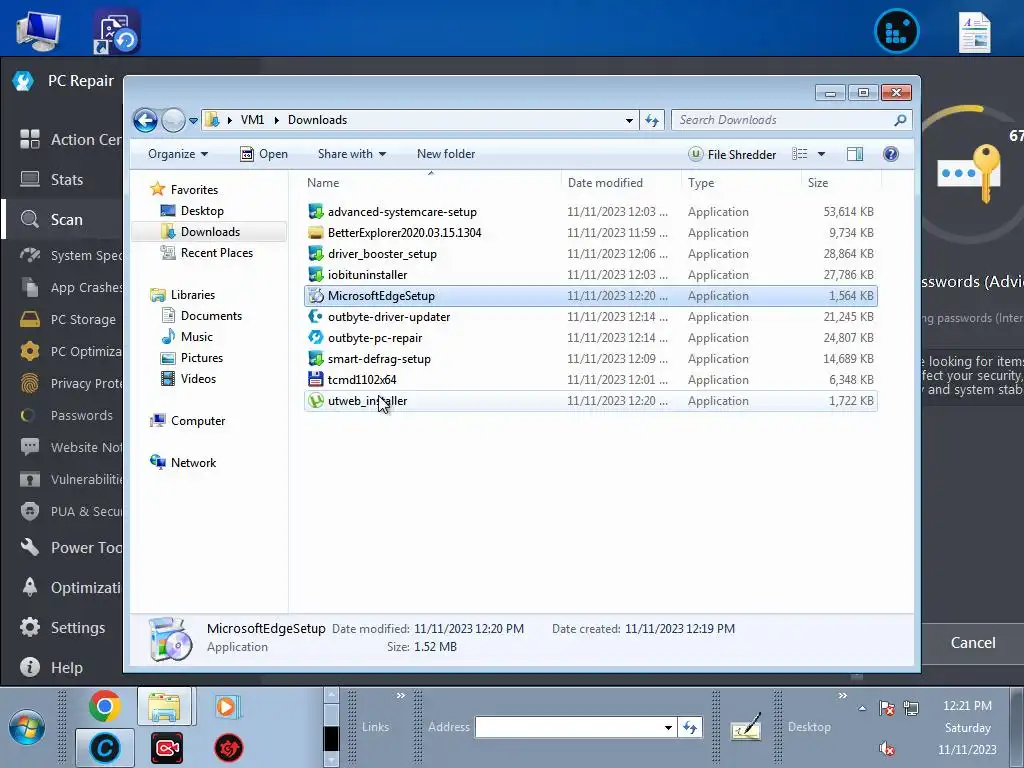The height and width of the screenshot is (768, 1024).
Task: Click the Windows Start orb
Action: [x=27, y=727]
